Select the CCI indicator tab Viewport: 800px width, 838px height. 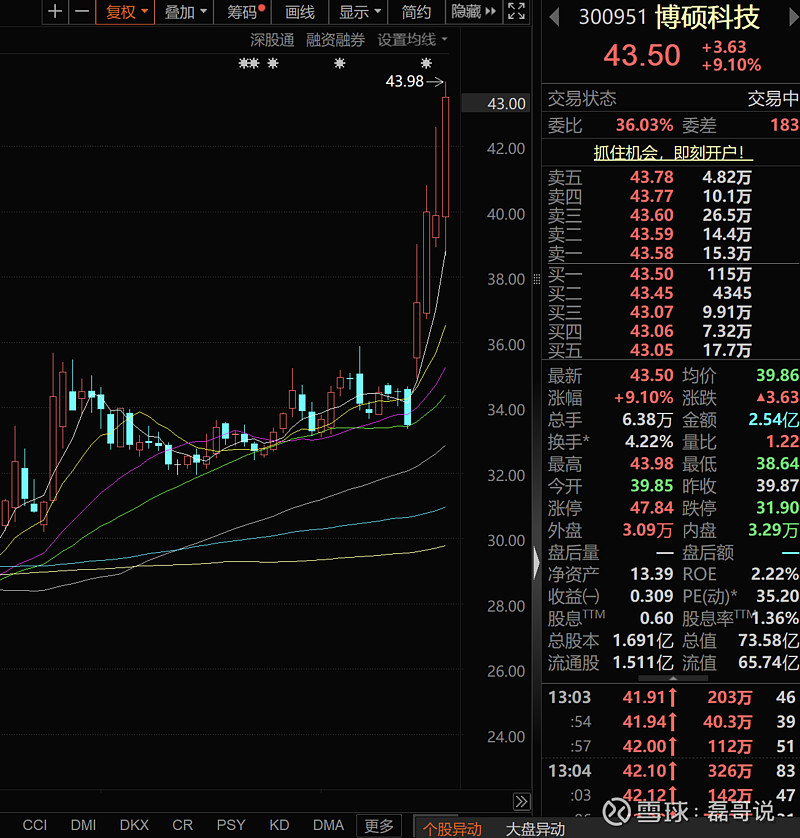point(35,825)
